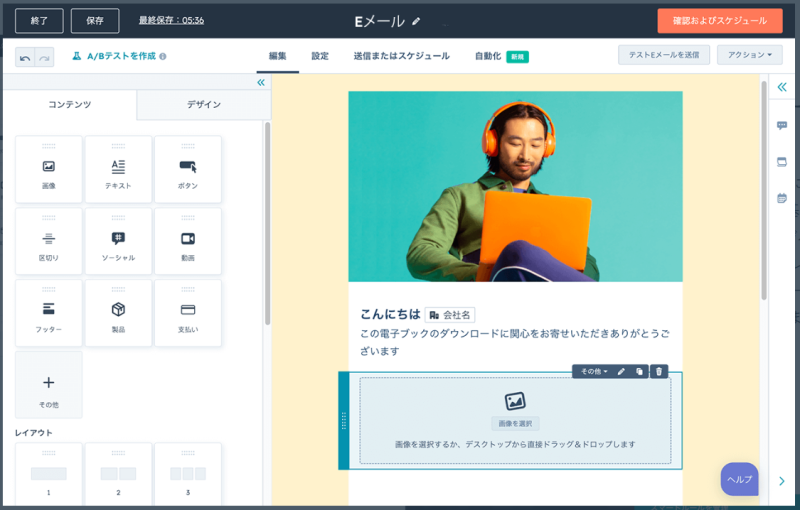
Task: Undo the last change
Action: click(x=25, y=58)
